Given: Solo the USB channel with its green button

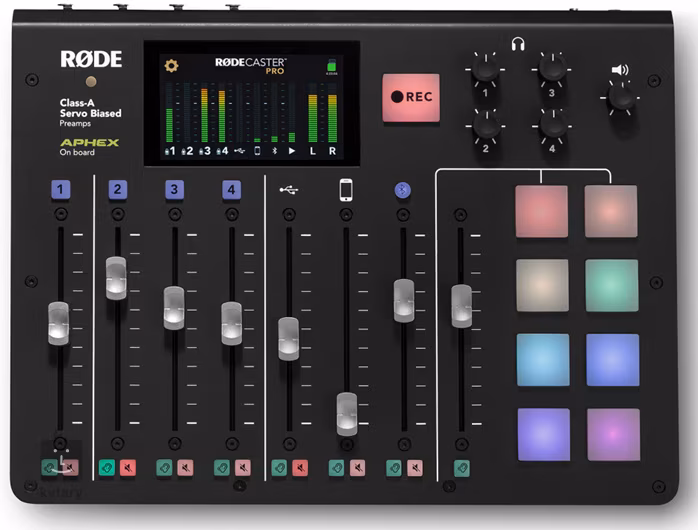Looking at the screenshot, I should coord(279,468).
